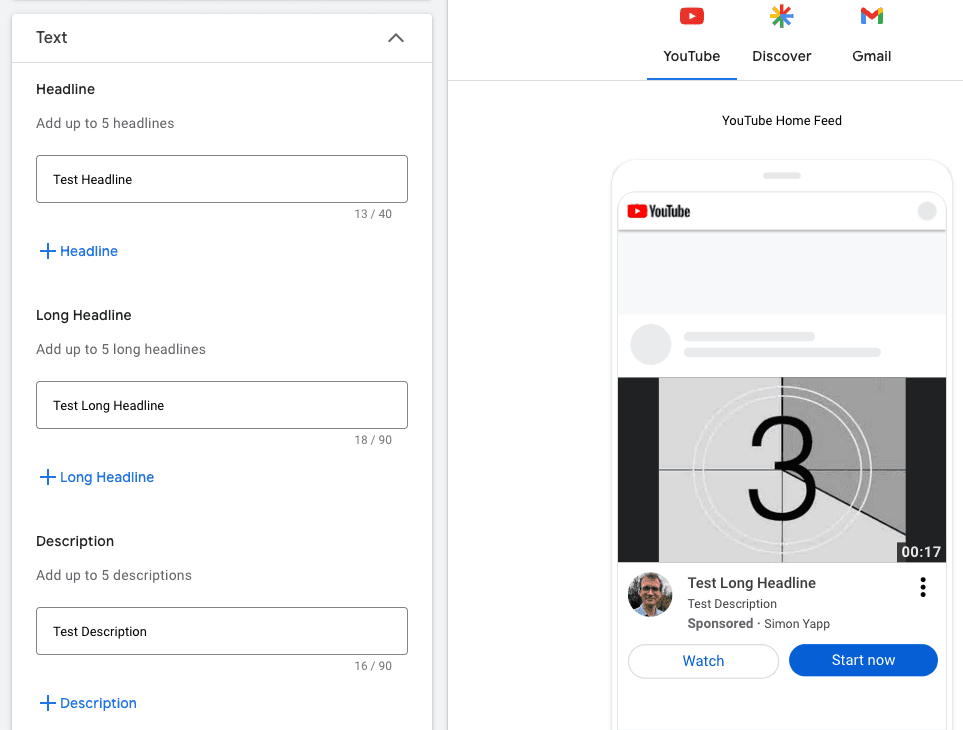Open the YouTube preview tab
Screen dimensions: 963x730
pyautogui.click(x=692, y=41)
